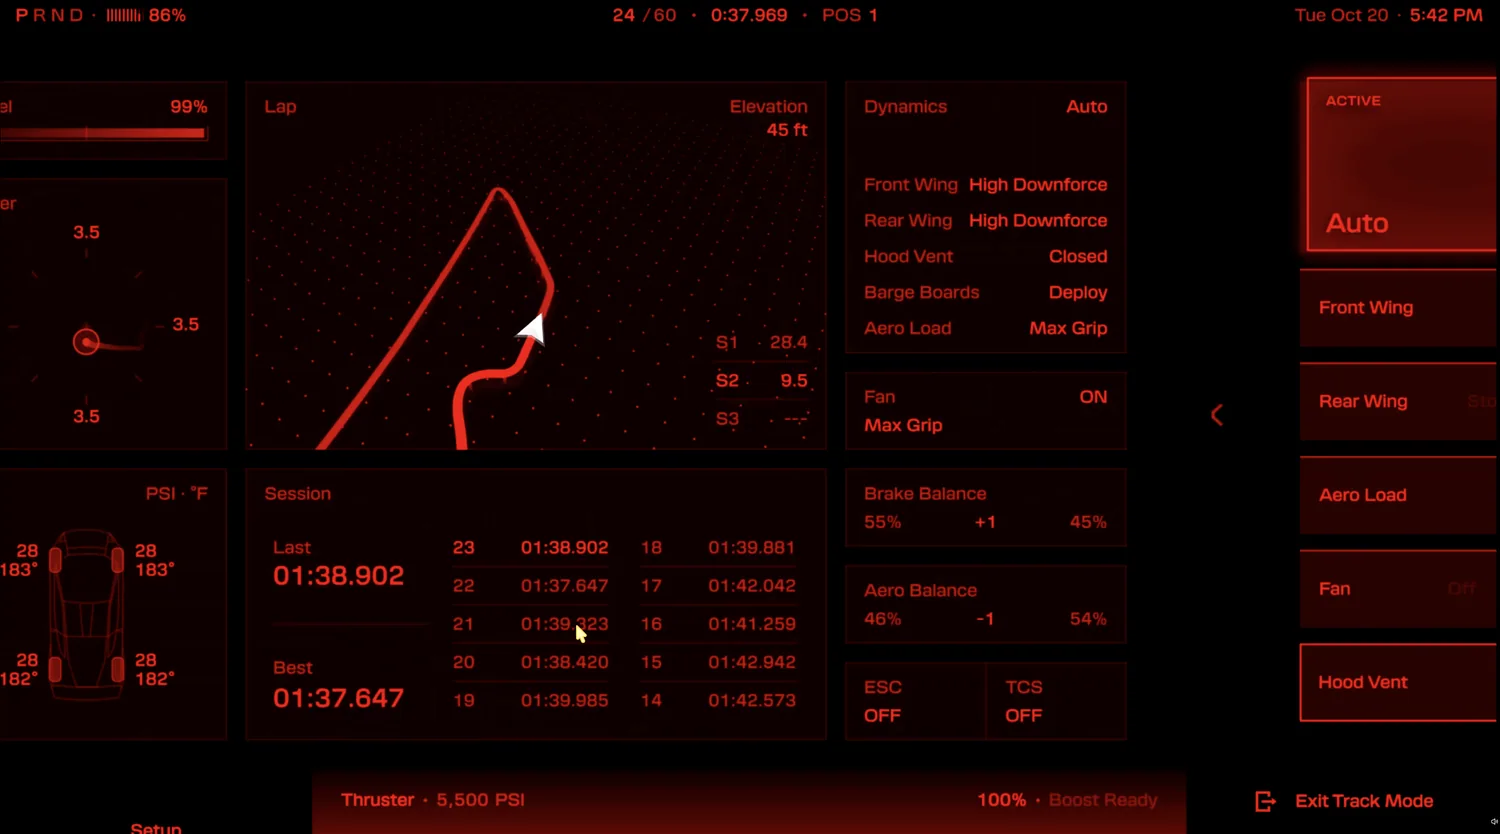Toggle the Fan ON panel
The height and width of the screenshot is (834, 1500).
click(986, 411)
